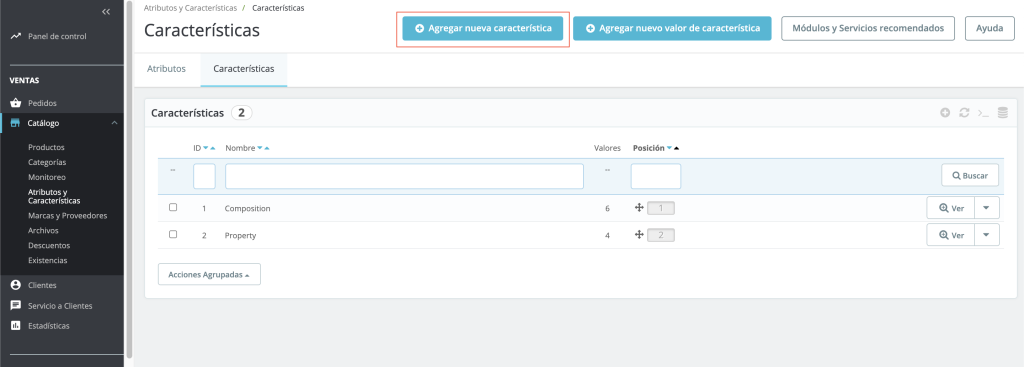Open Archivos in sidebar
The height and width of the screenshot is (367, 1024).
point(43,231)
